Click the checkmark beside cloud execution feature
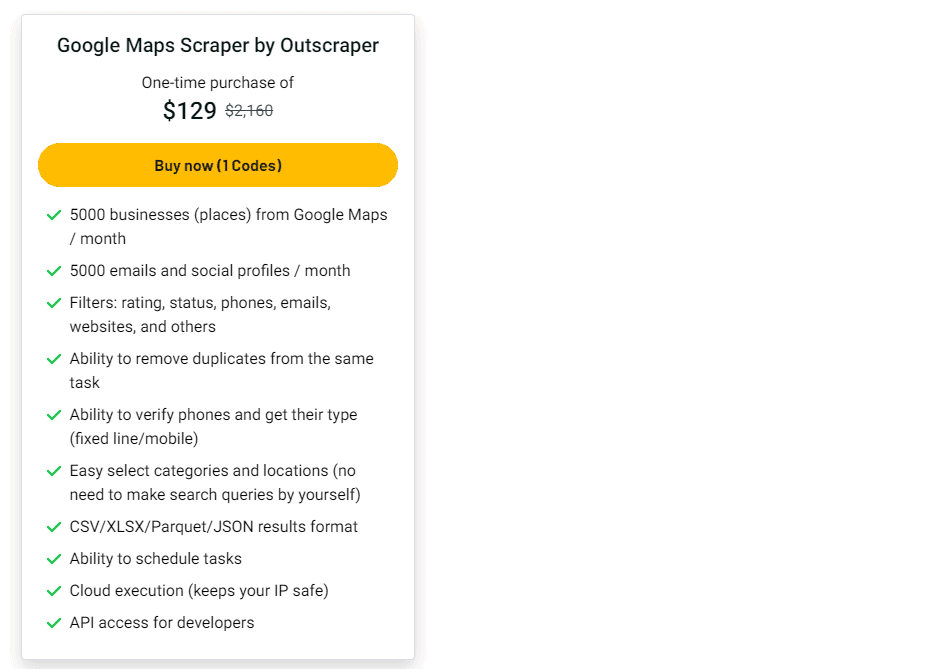 pyautogui.click(x=55, y=591)
